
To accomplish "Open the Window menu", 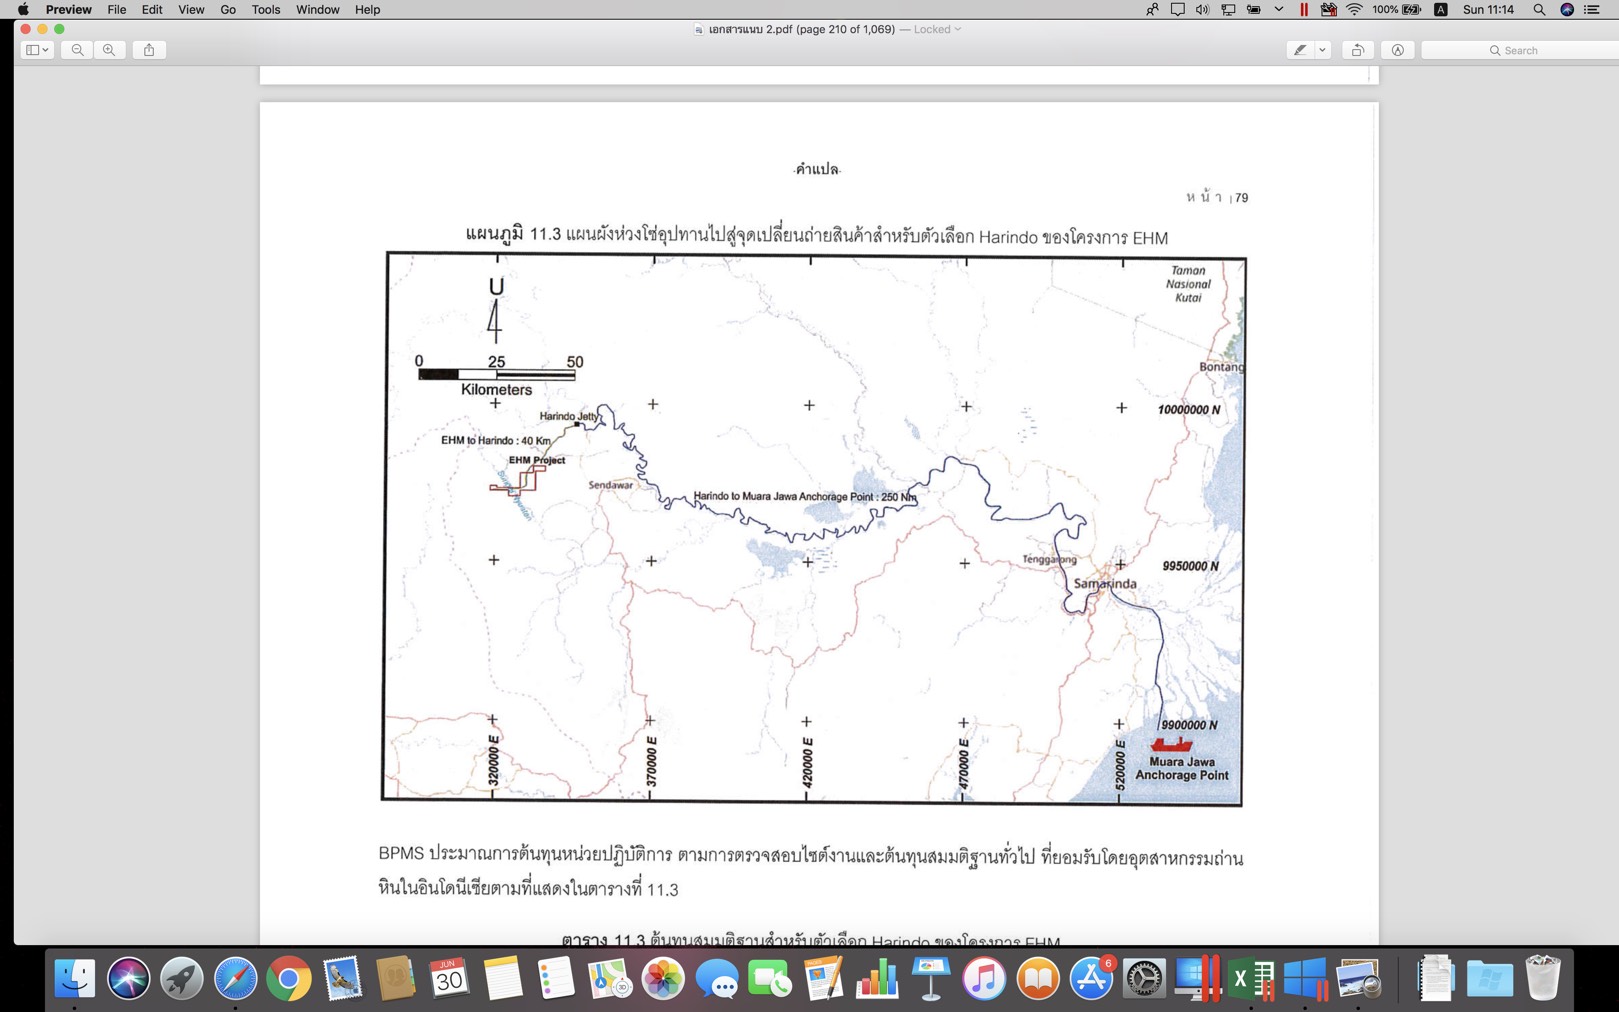I will [x=317, y=9].
